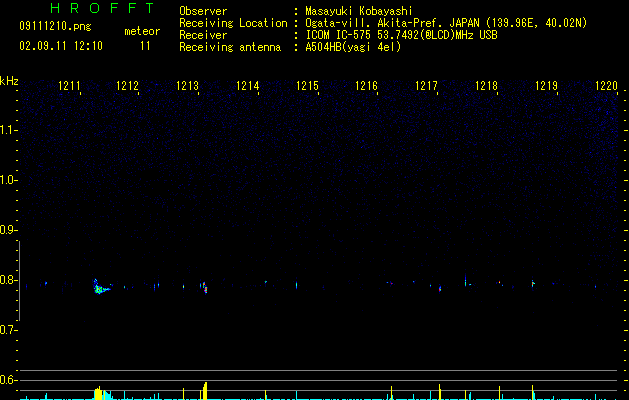Click the 'Receiving antenna' label

pyautogui.click(x=230, y=47)
